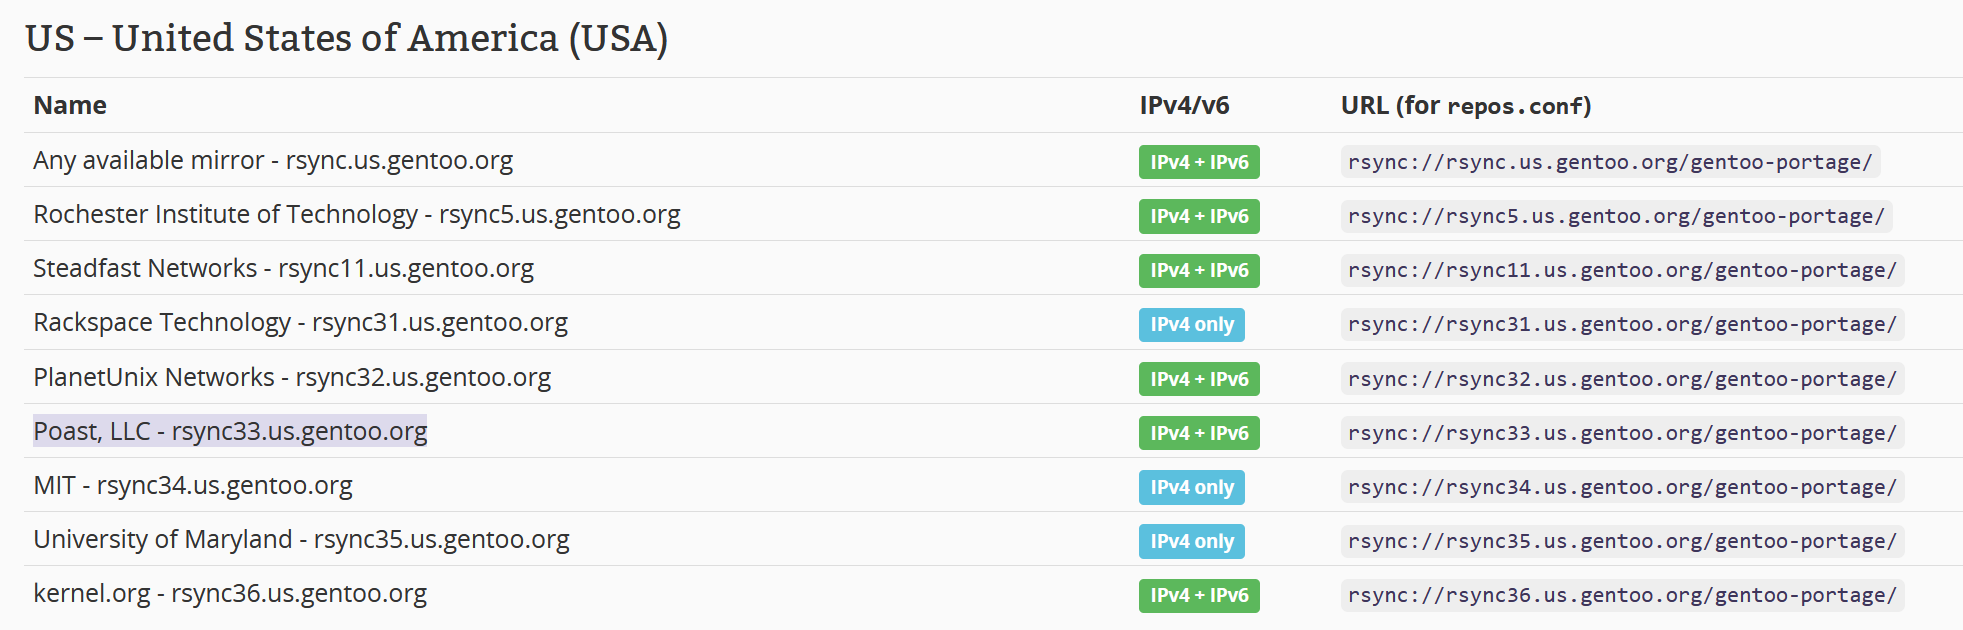Click the rsync36.us.gentoo.org URL code
The image size is (1963, 630).
(1621, 595)
